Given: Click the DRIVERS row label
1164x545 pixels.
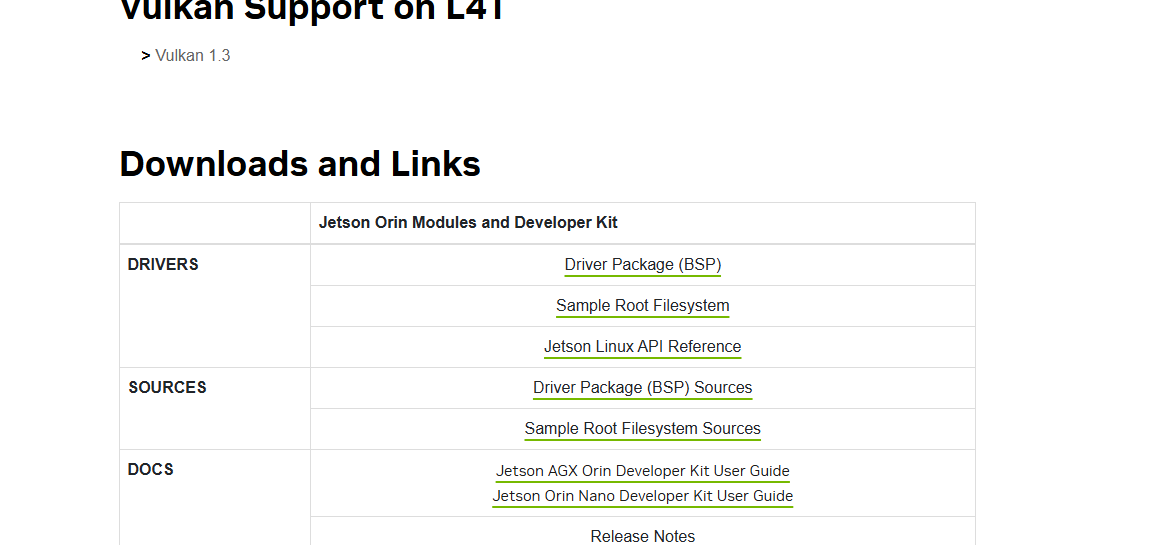Looking at the screenshot, I should pyautogui.click(x=163, y=265).
